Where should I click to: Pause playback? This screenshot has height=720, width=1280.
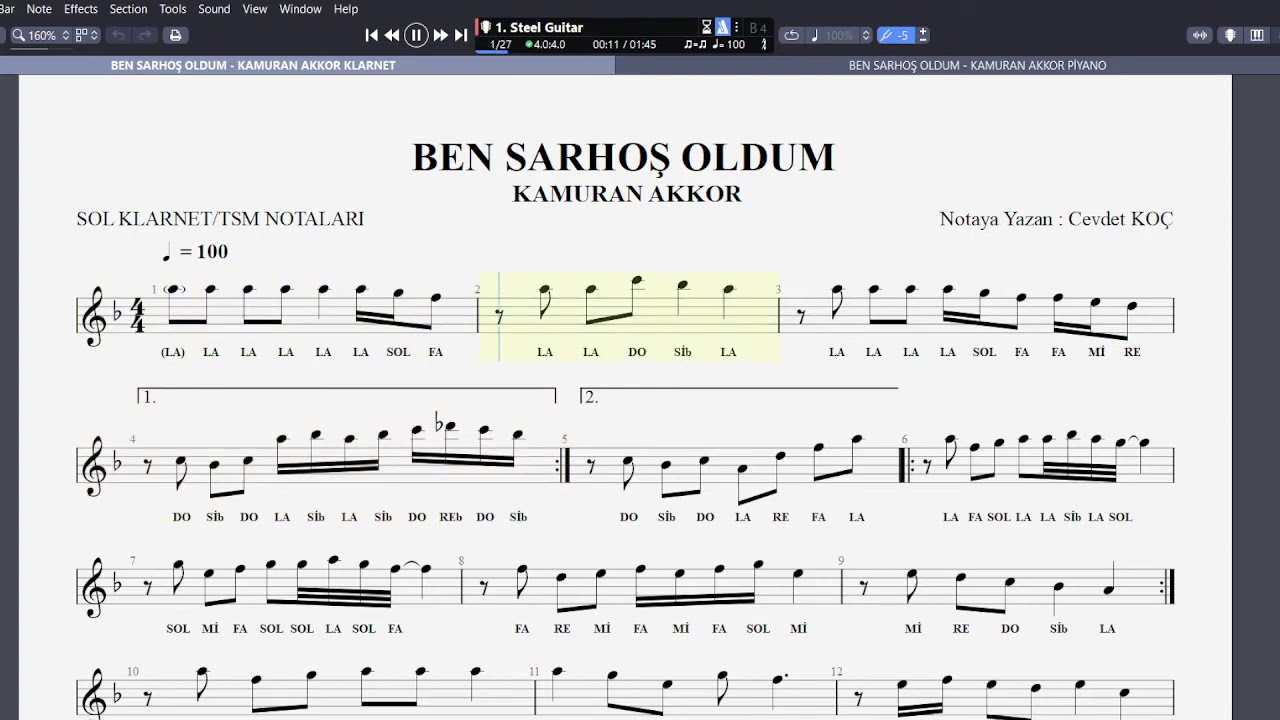click(x=416, y=35)
